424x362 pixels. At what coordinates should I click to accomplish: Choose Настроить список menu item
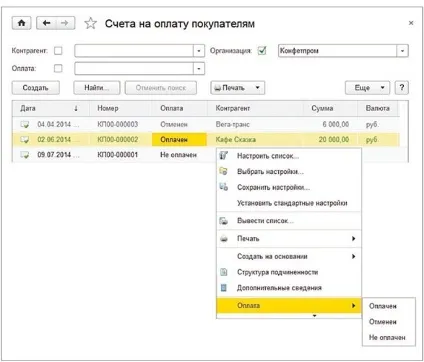[289, 156]
